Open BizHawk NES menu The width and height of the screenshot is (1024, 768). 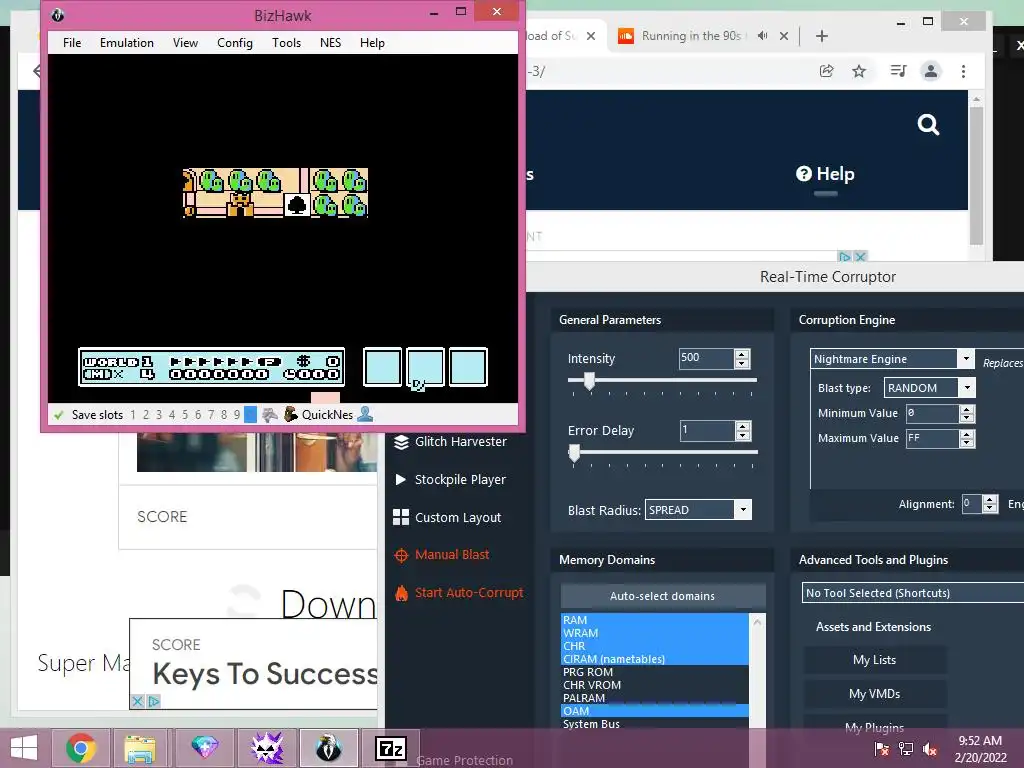[330, 42]
